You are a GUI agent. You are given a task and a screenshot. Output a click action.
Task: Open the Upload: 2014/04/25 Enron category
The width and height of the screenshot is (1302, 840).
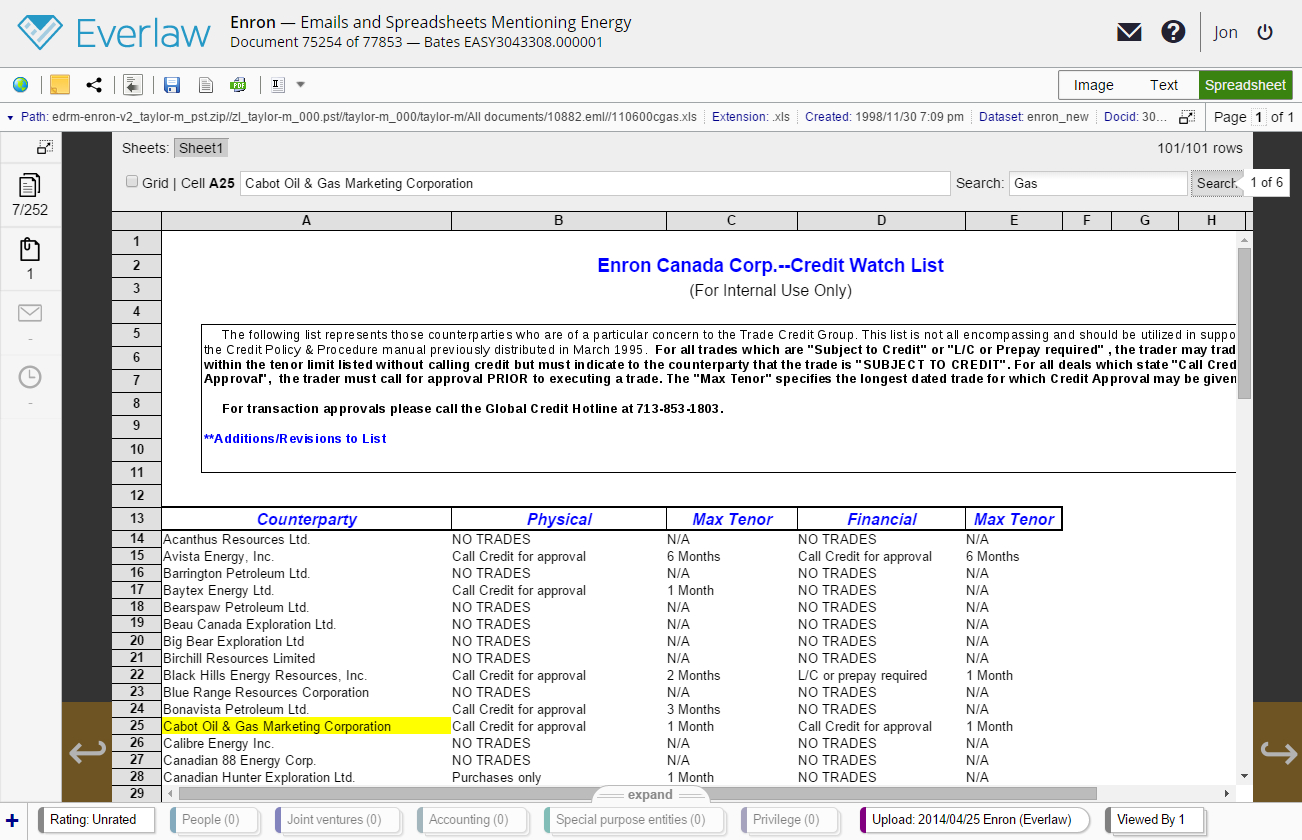point(974,819)
